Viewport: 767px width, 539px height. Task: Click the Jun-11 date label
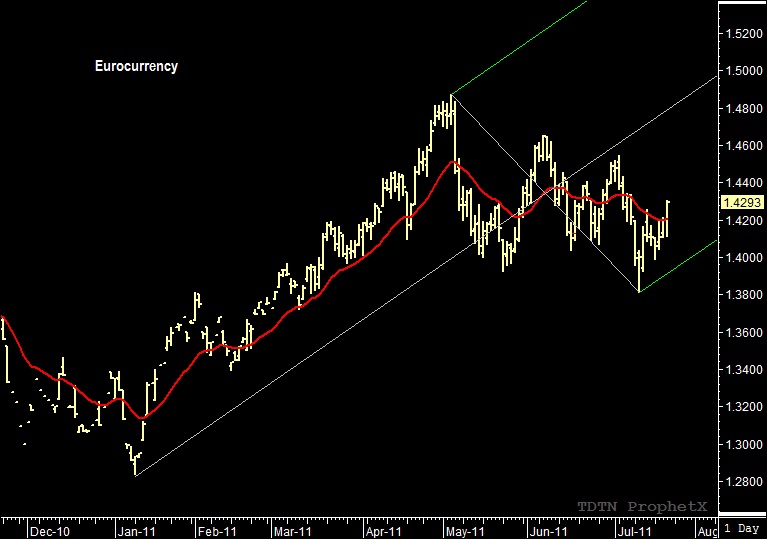548,532
